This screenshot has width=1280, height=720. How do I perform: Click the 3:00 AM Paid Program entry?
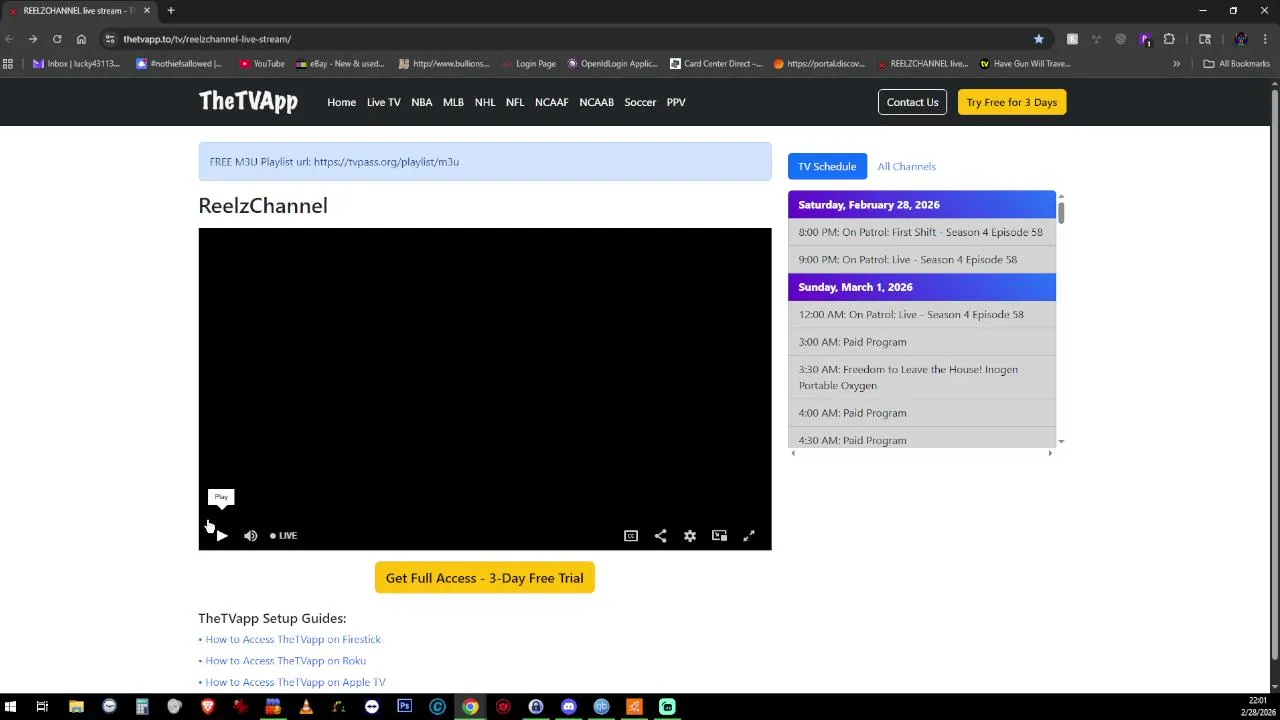point(922,342)
